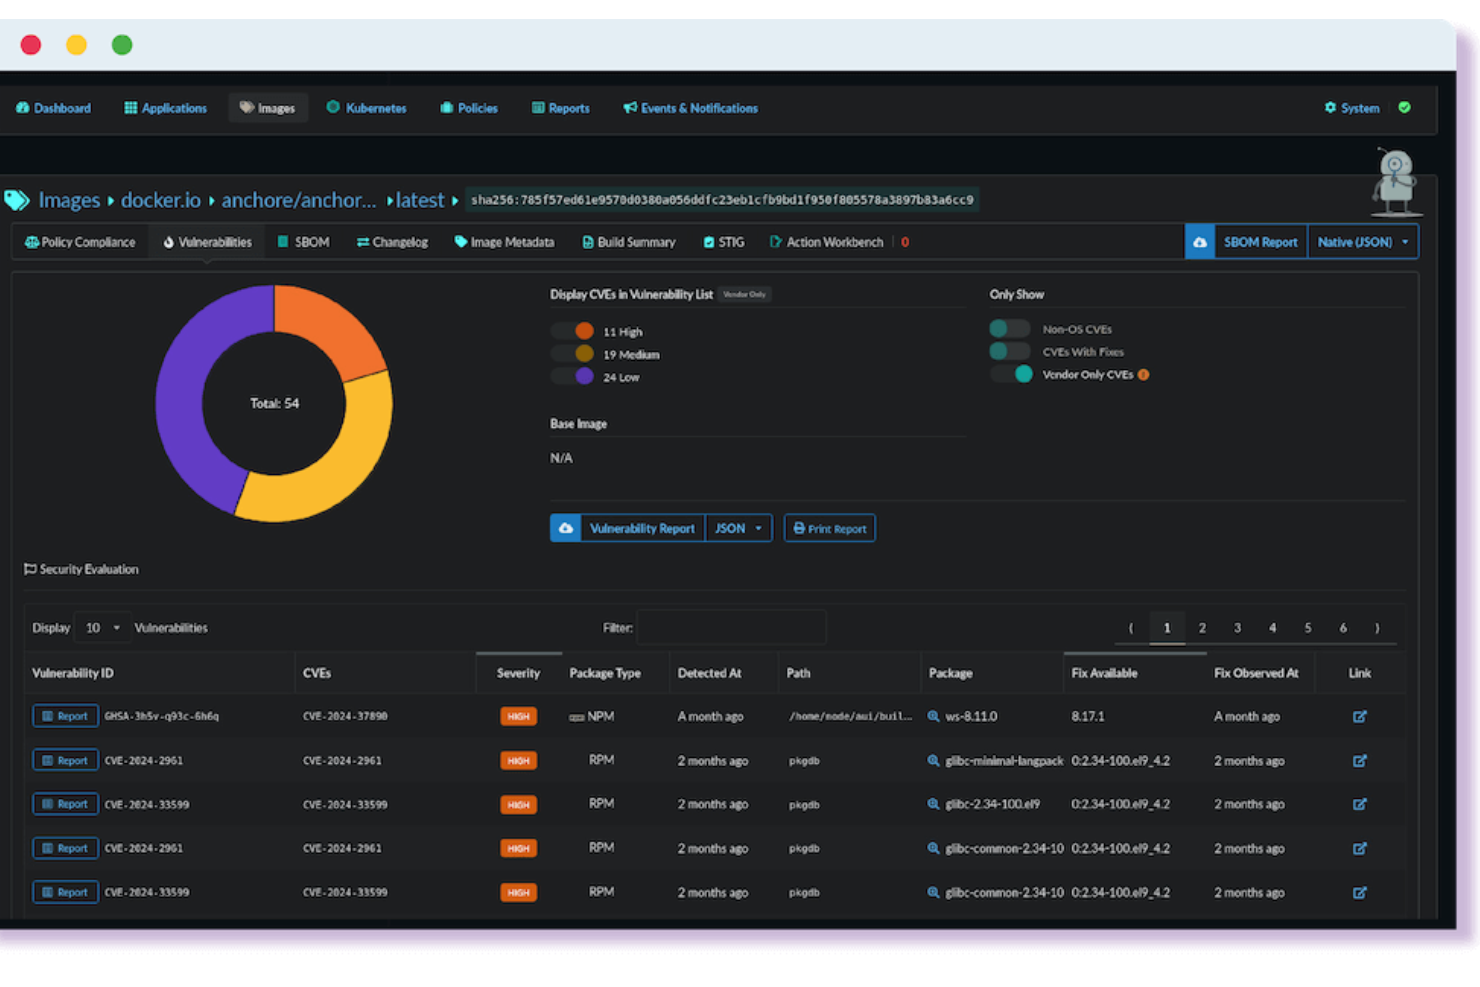1480x987 pixels.
Task: Switch to the Image Metadata tab
Action: (504, 242)
